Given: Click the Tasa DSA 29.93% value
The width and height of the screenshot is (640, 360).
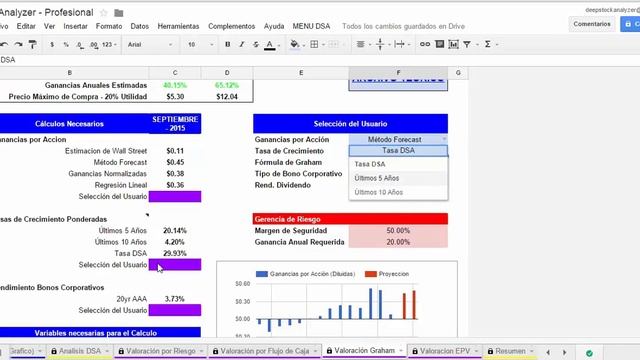Looking at the screenshot, I should (x=175, y=253).
